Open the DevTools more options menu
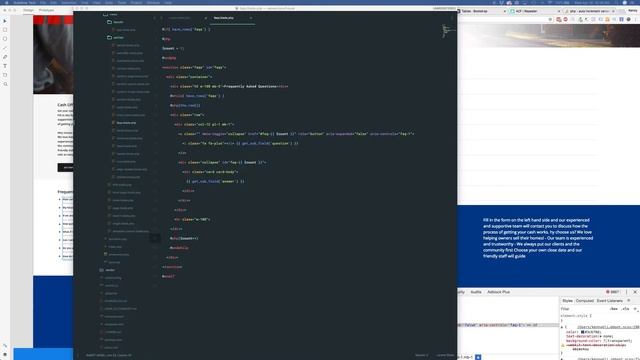Viewport: 640px width, 360px height. point(627,292)
